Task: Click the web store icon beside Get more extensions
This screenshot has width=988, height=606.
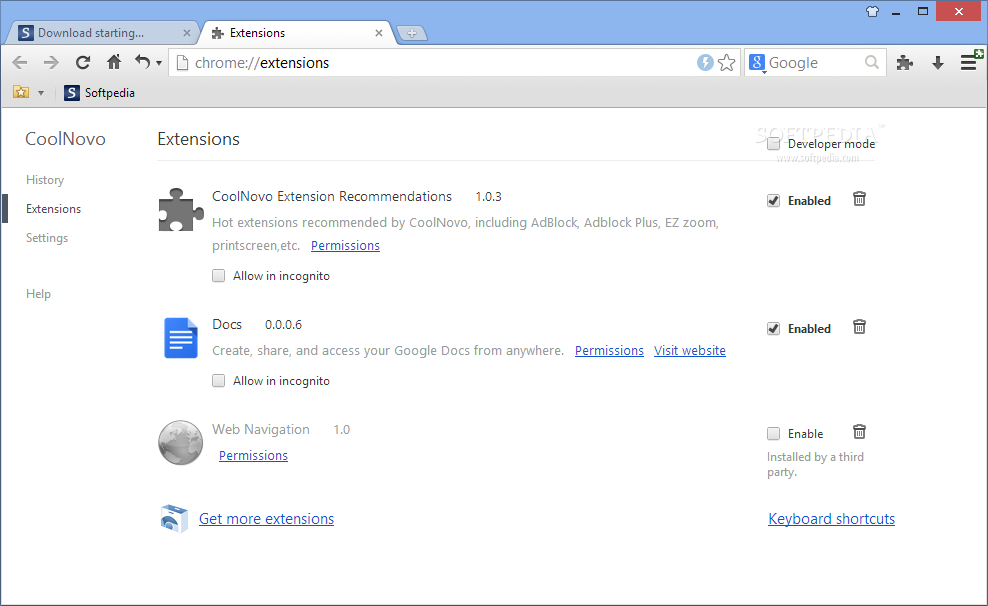Action: tap(174, 518)
